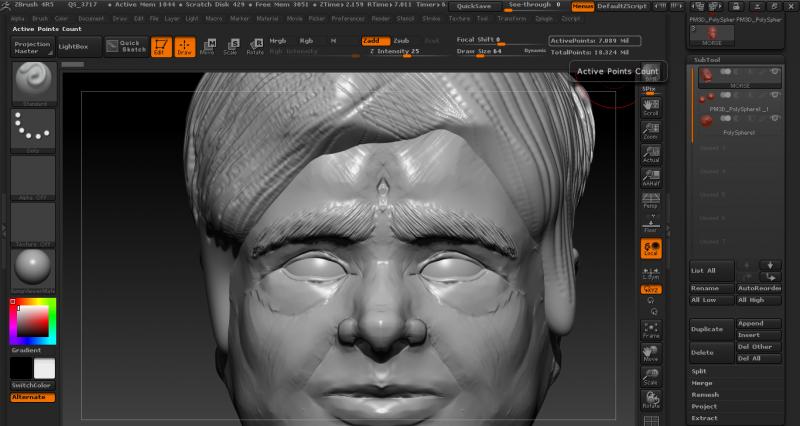Open the Quick Sketch tool
The width and height of the screenshot is (800, 426).
(x=127, y=46)
